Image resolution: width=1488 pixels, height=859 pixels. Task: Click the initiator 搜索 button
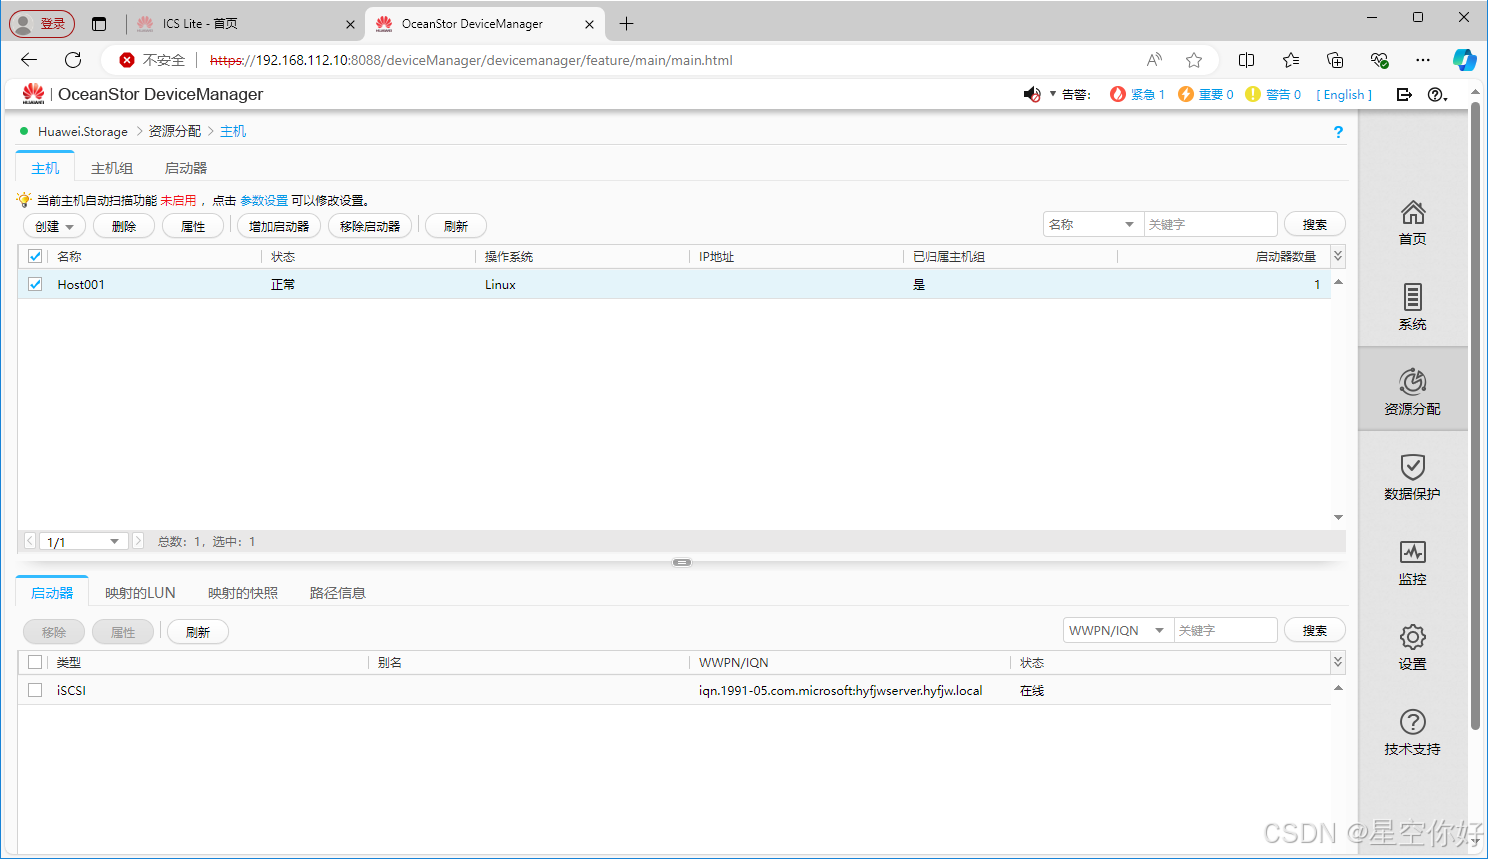pyautogui.click(x=1315, y=630)
